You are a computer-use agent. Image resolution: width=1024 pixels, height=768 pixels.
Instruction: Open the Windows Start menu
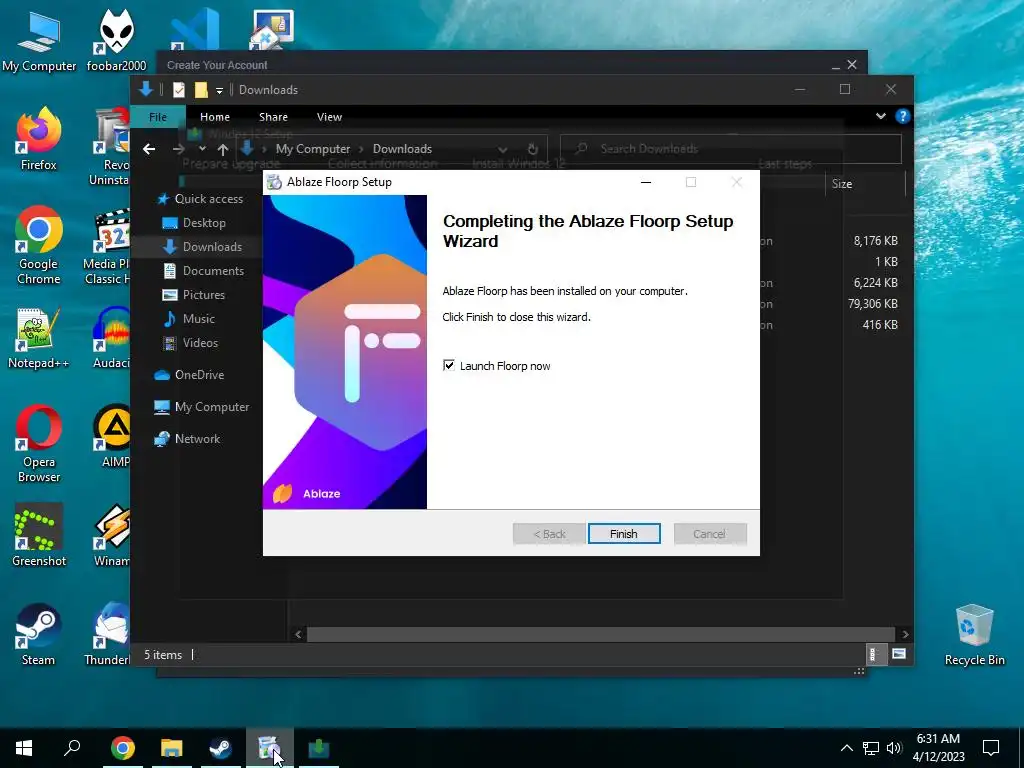coord(24,748)
